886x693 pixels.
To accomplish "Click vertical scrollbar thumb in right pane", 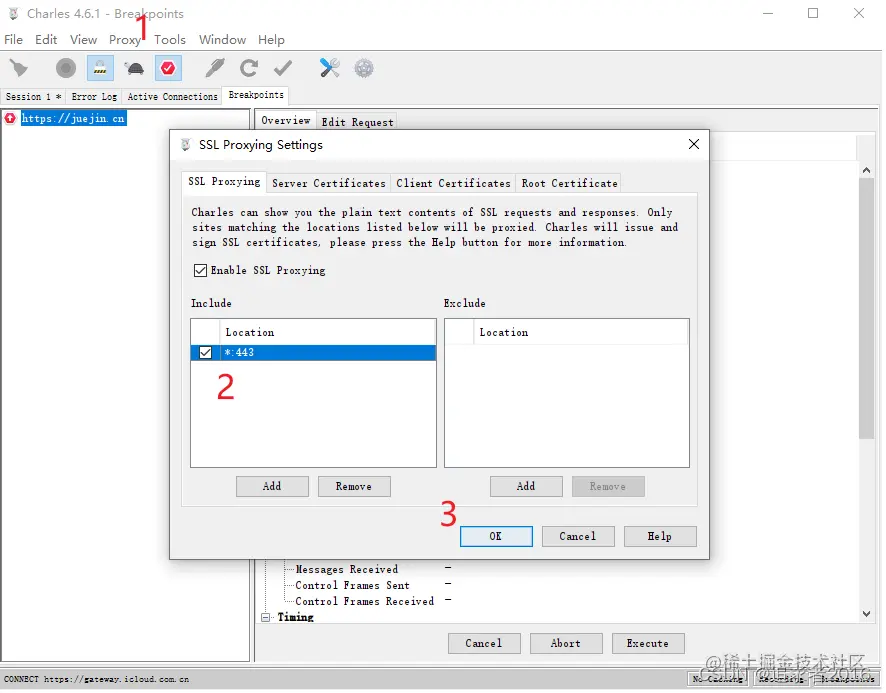I will click(x=866, y=308).
